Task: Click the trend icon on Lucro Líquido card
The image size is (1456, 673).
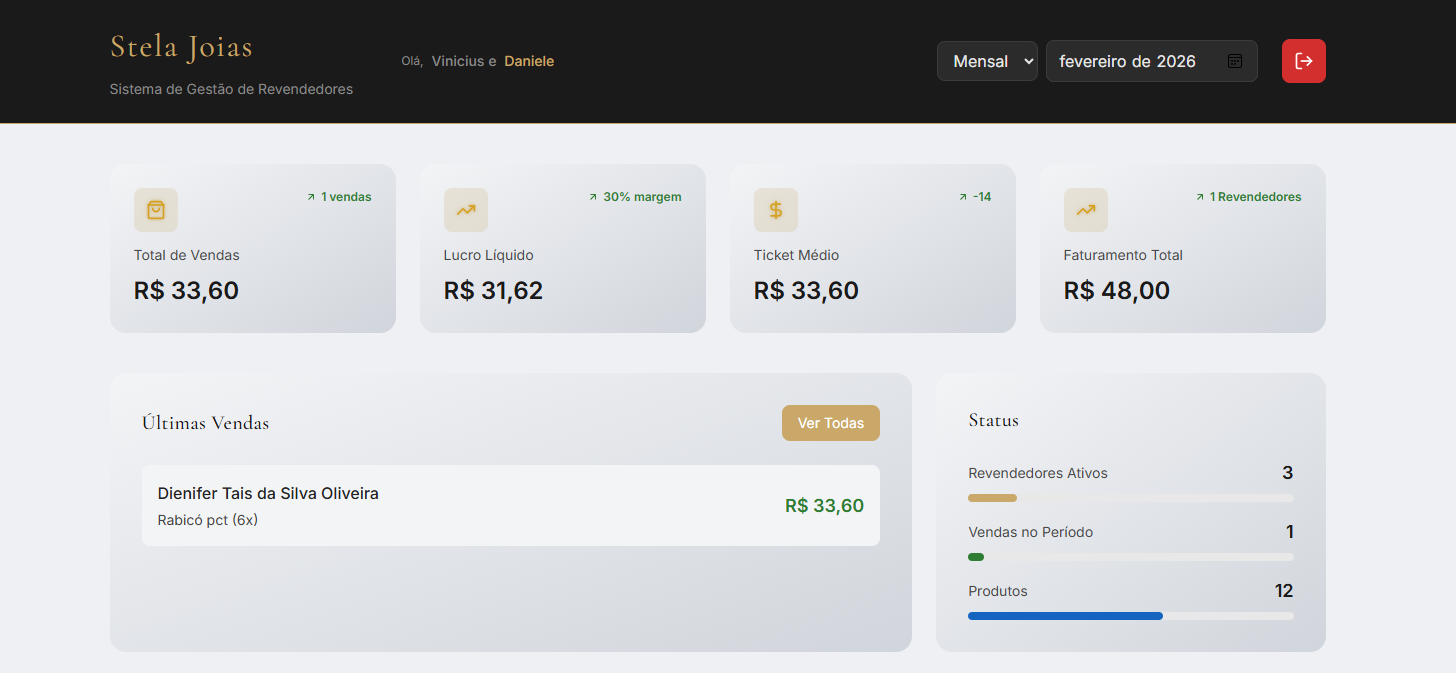Action: coord(466,210)
